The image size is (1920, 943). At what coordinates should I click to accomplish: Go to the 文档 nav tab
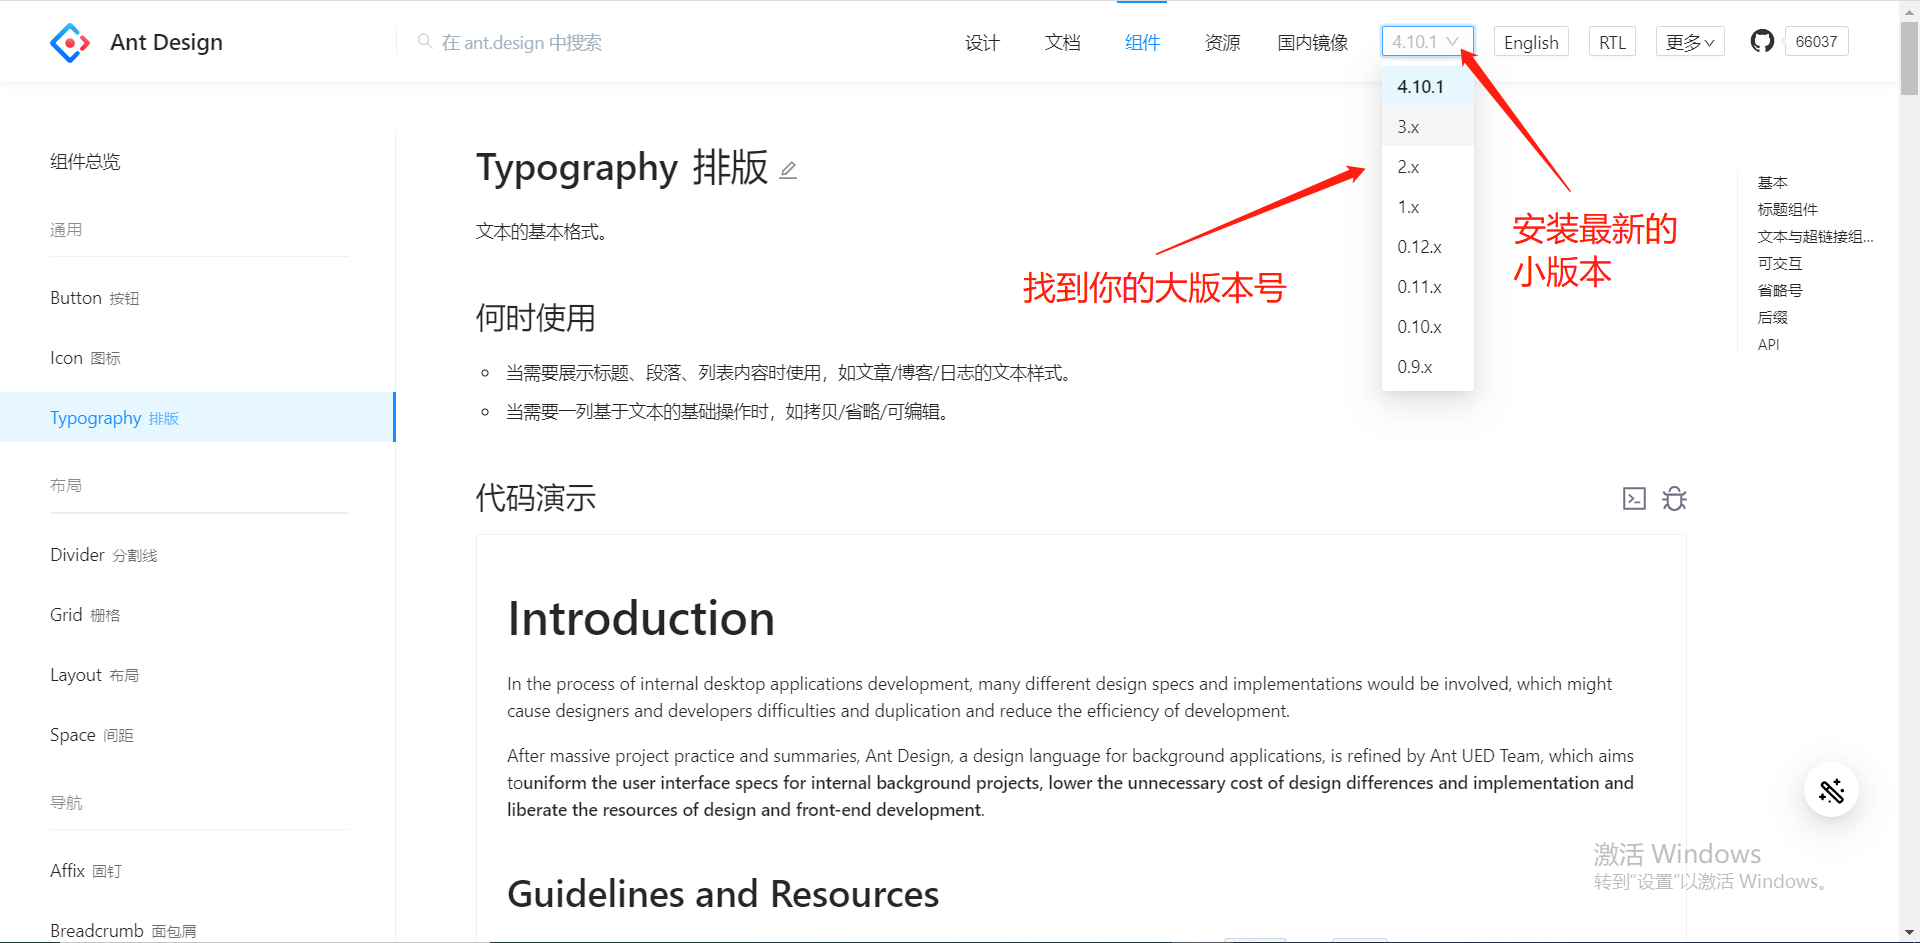pos(1062,42)
